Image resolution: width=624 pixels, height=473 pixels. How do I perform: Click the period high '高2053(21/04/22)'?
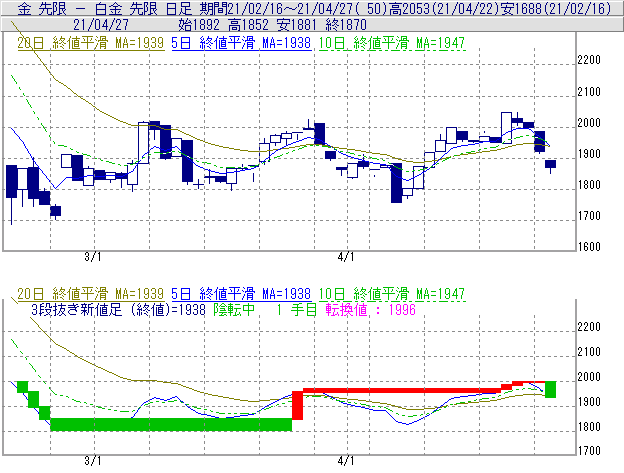point(444,8)
